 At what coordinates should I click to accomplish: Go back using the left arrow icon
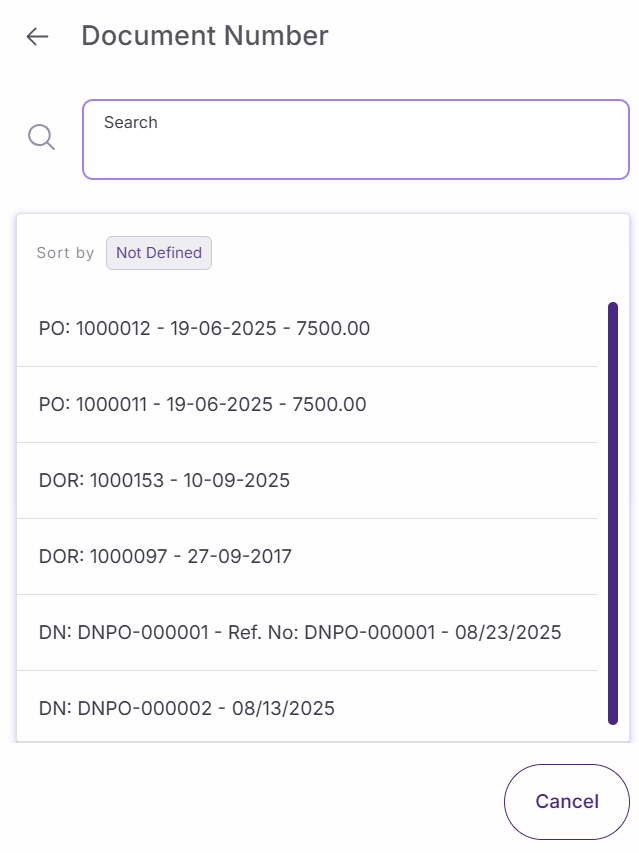click(x=37, y=37)
